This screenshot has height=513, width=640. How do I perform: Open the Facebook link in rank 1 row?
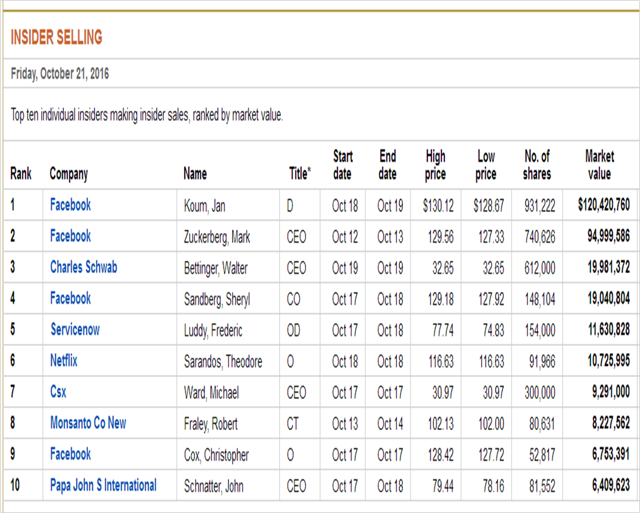(70, 205)
